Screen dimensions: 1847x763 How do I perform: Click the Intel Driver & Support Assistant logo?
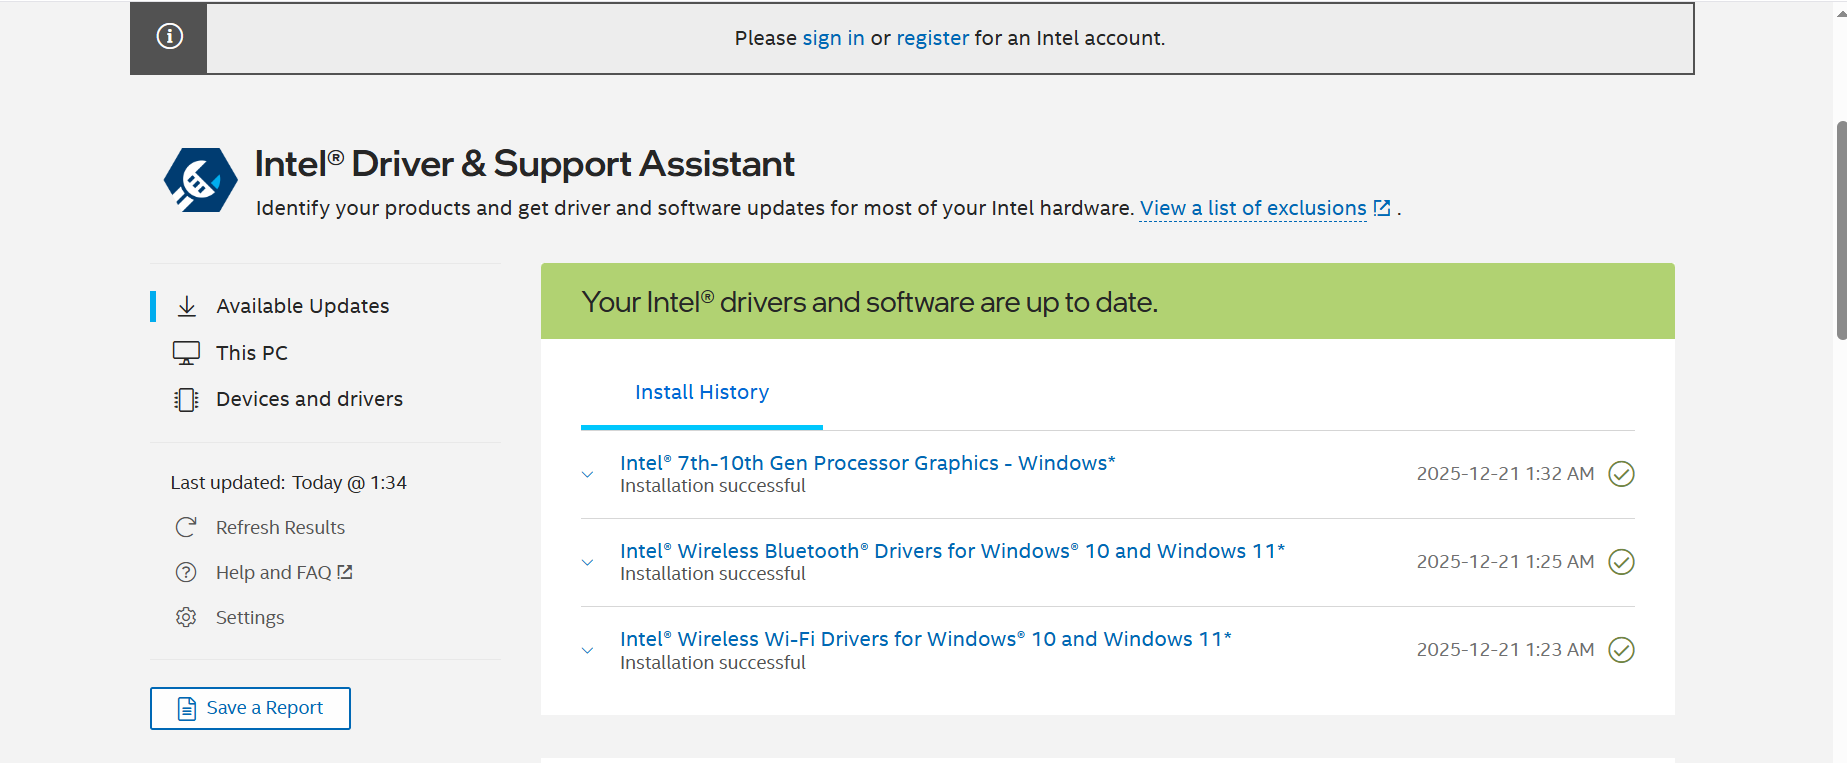point(201,180)
